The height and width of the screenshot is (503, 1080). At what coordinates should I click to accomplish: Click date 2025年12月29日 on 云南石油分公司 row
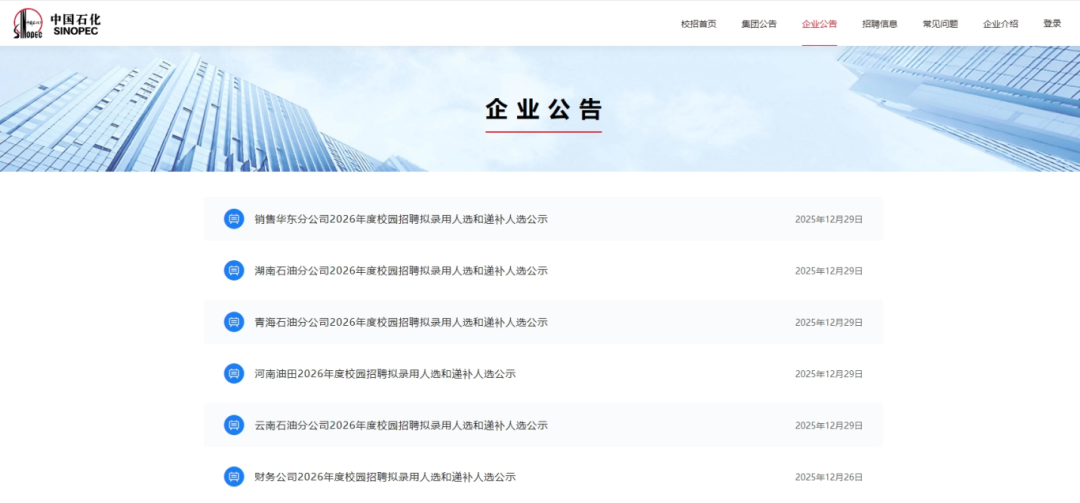point(829,426)
